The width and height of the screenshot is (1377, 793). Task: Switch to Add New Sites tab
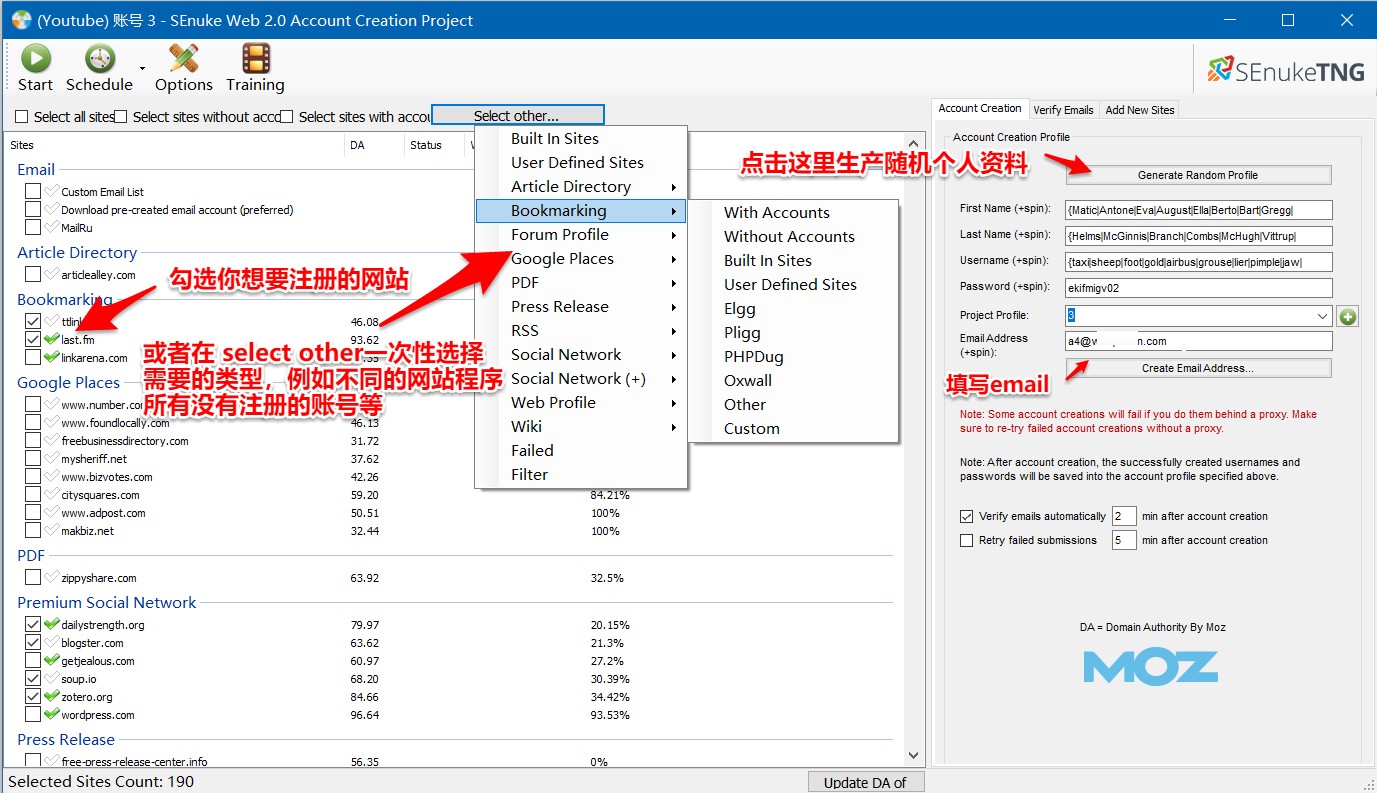click(1140, 110)
